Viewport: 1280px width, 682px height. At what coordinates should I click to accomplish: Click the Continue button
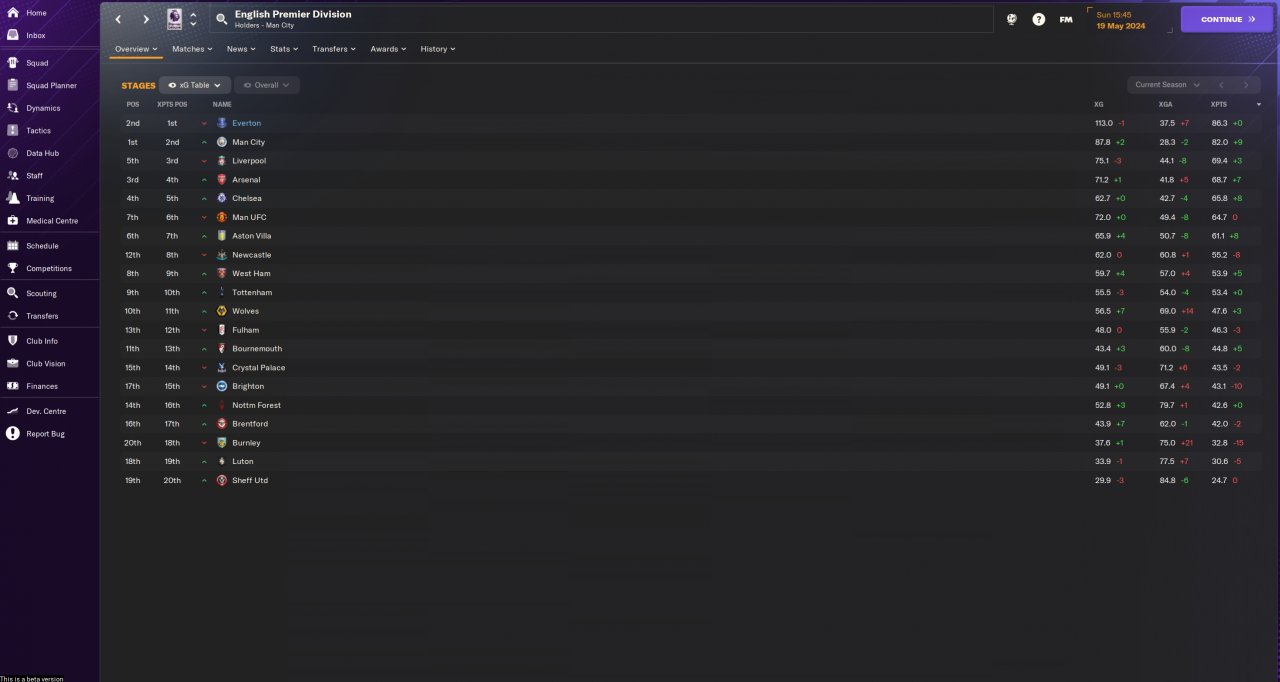(x=1226, y=19)
